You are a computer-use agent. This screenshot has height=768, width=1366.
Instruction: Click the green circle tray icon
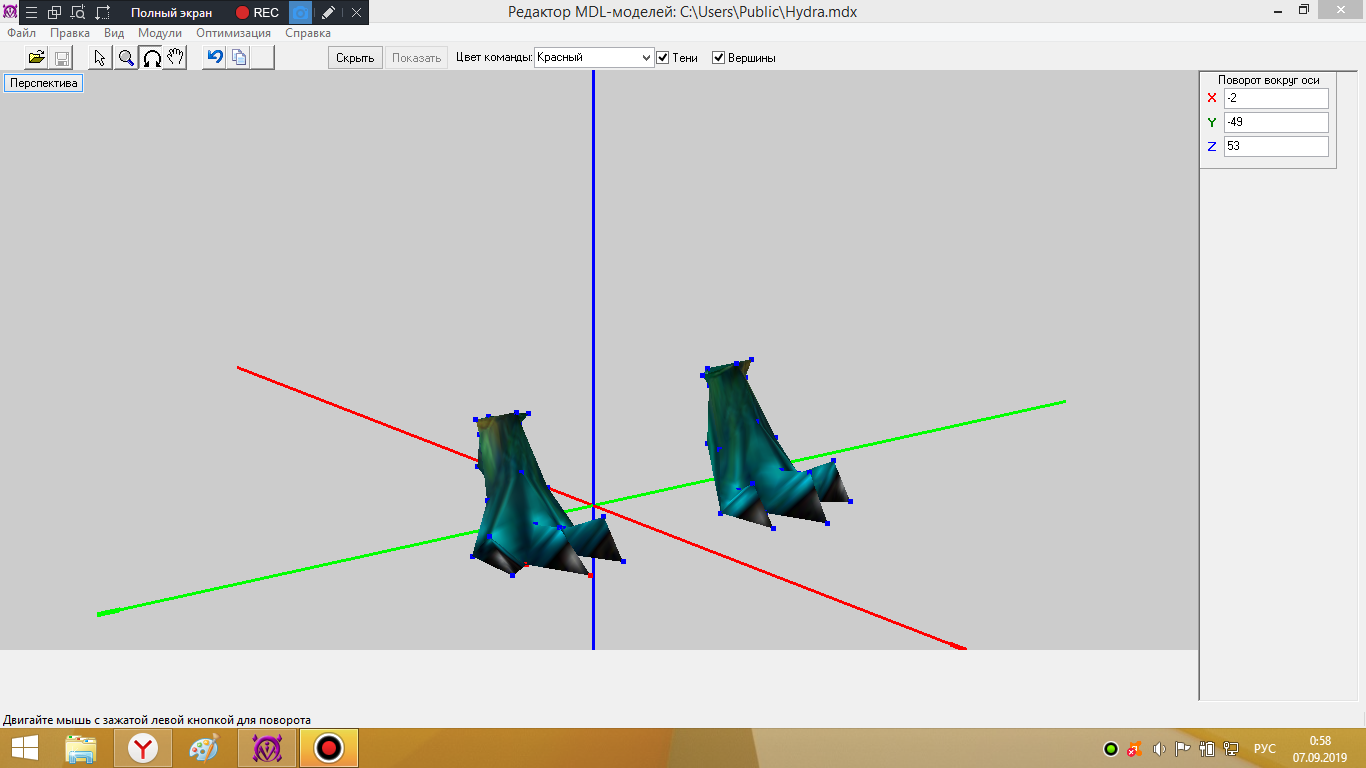[x=1110, y=748]
